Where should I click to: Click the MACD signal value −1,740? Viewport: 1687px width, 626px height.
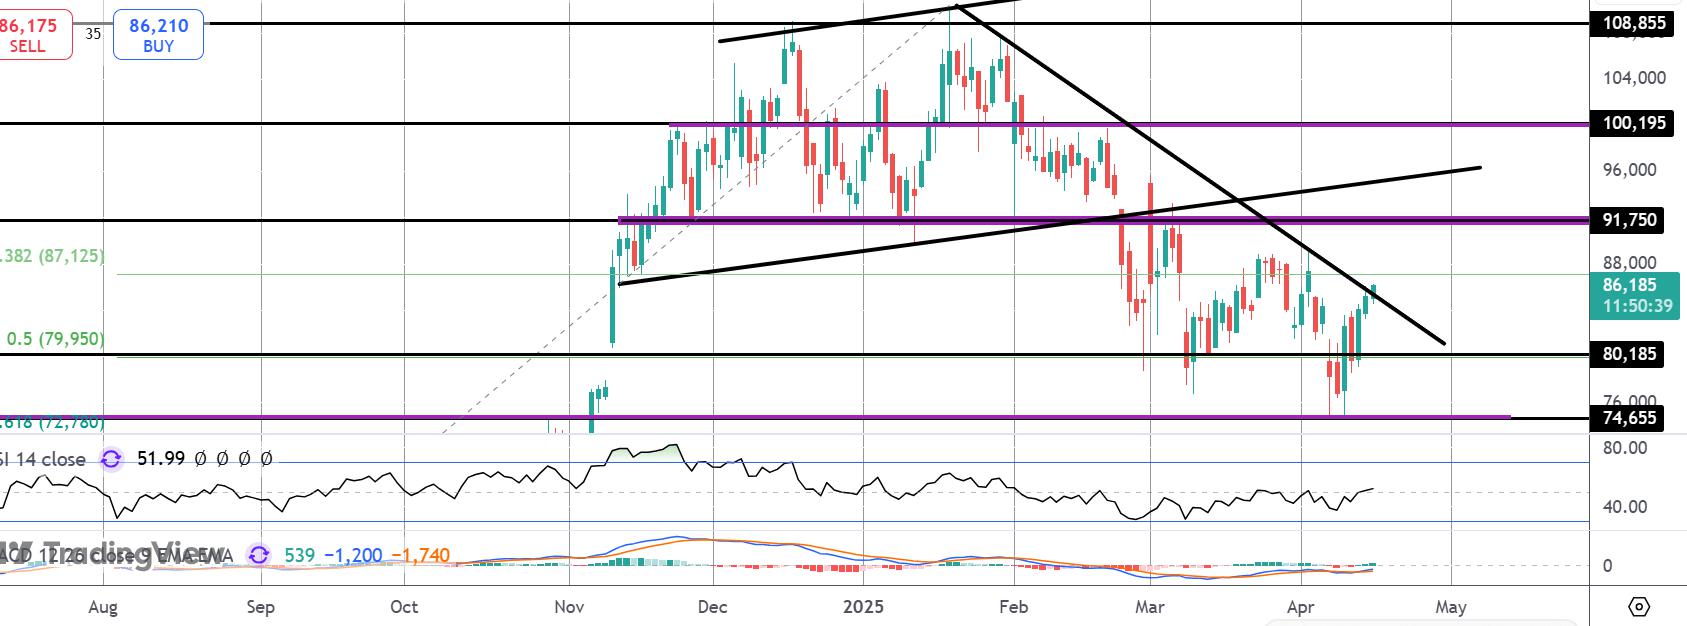pos(421,555)
